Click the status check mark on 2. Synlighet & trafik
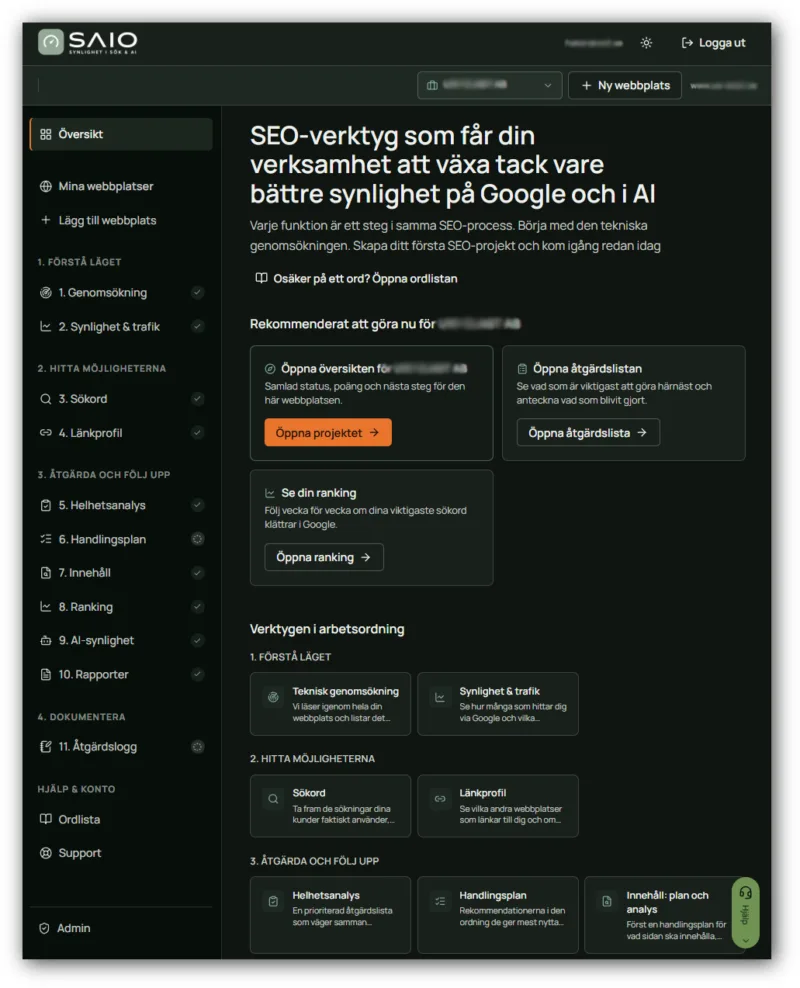Image resolution: width=800 pixels, height=988 pixels. pos(197,326)
